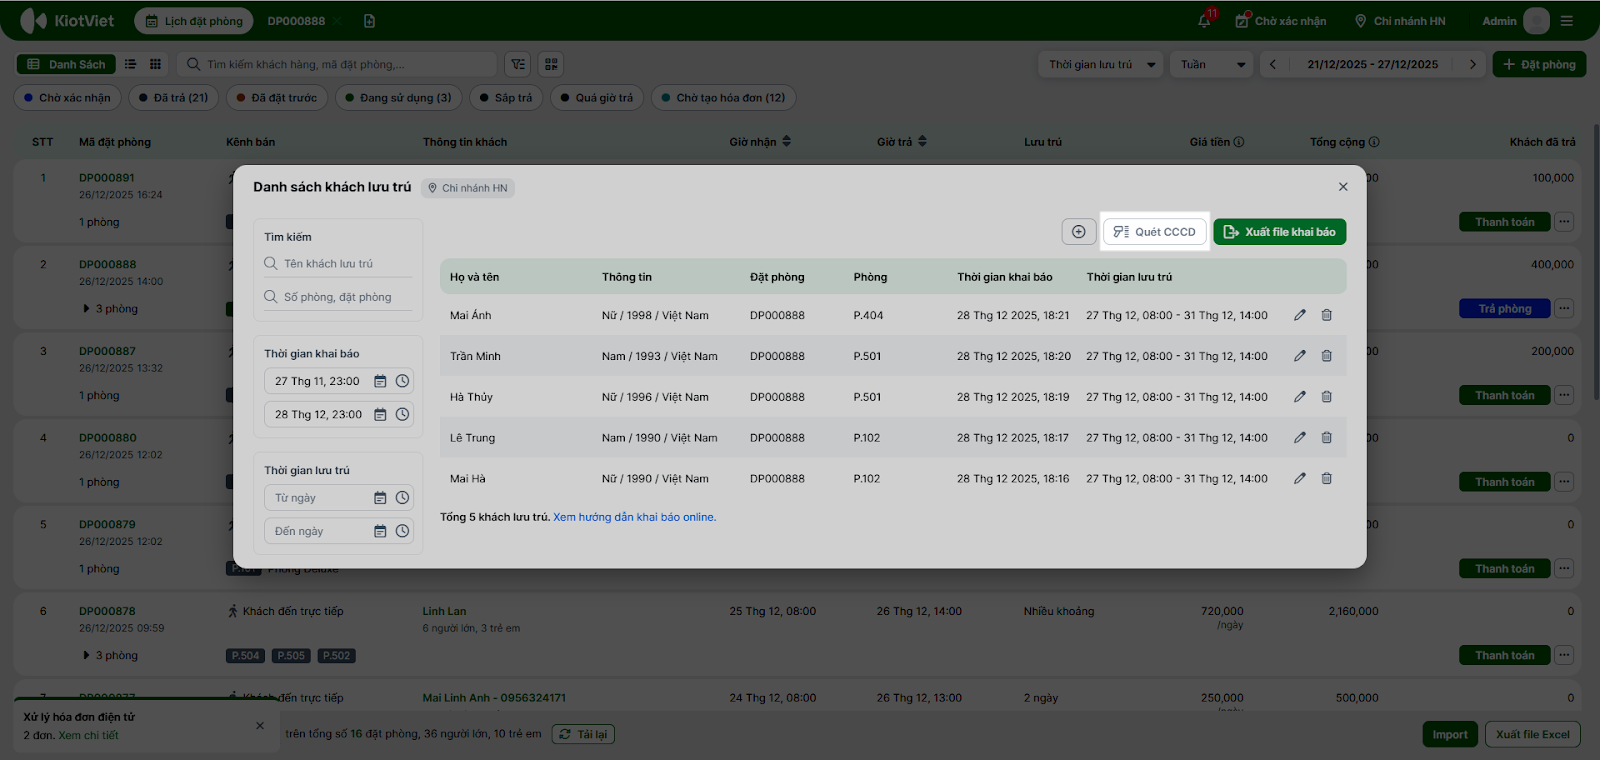This screenshot has height=760, width=1600.
Task: Open Xem hướng dẫn khai báo online link
Action: [634, 518]
